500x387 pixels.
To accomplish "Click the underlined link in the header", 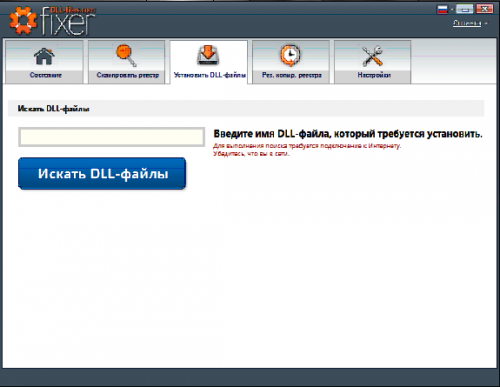I will point(467,23).
